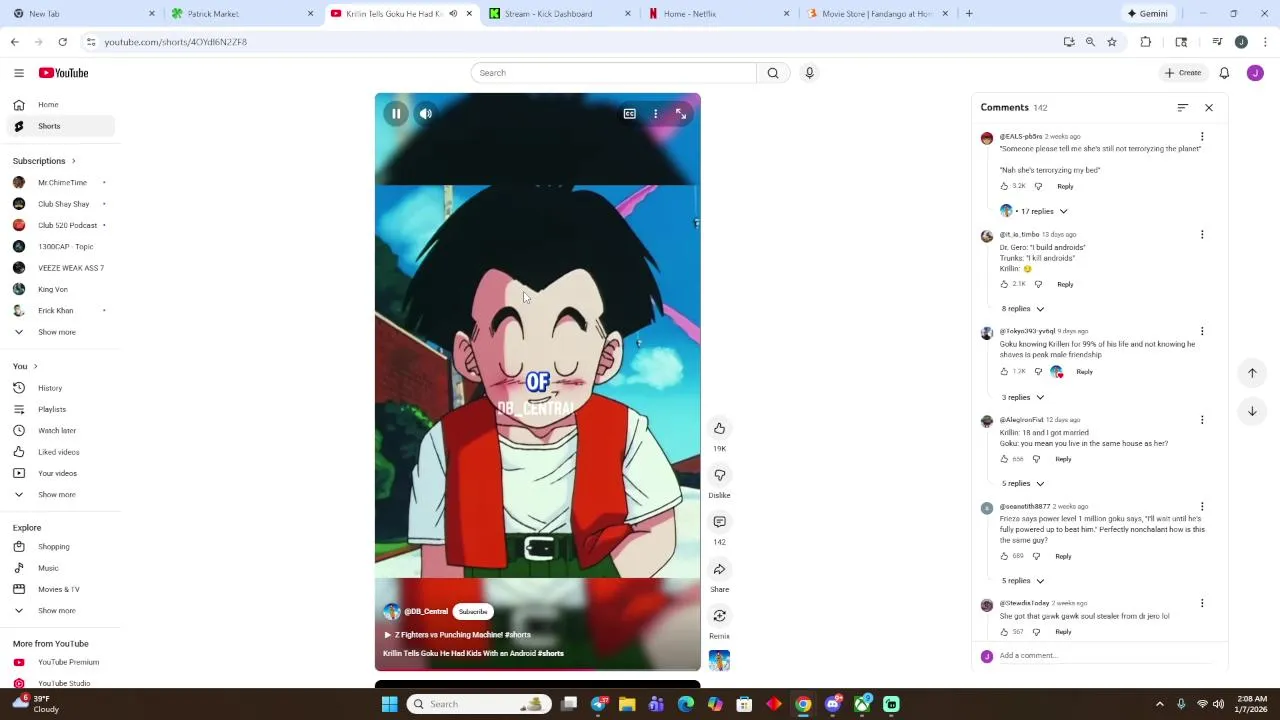Open Club Shay Shay channel

(60, 204)
